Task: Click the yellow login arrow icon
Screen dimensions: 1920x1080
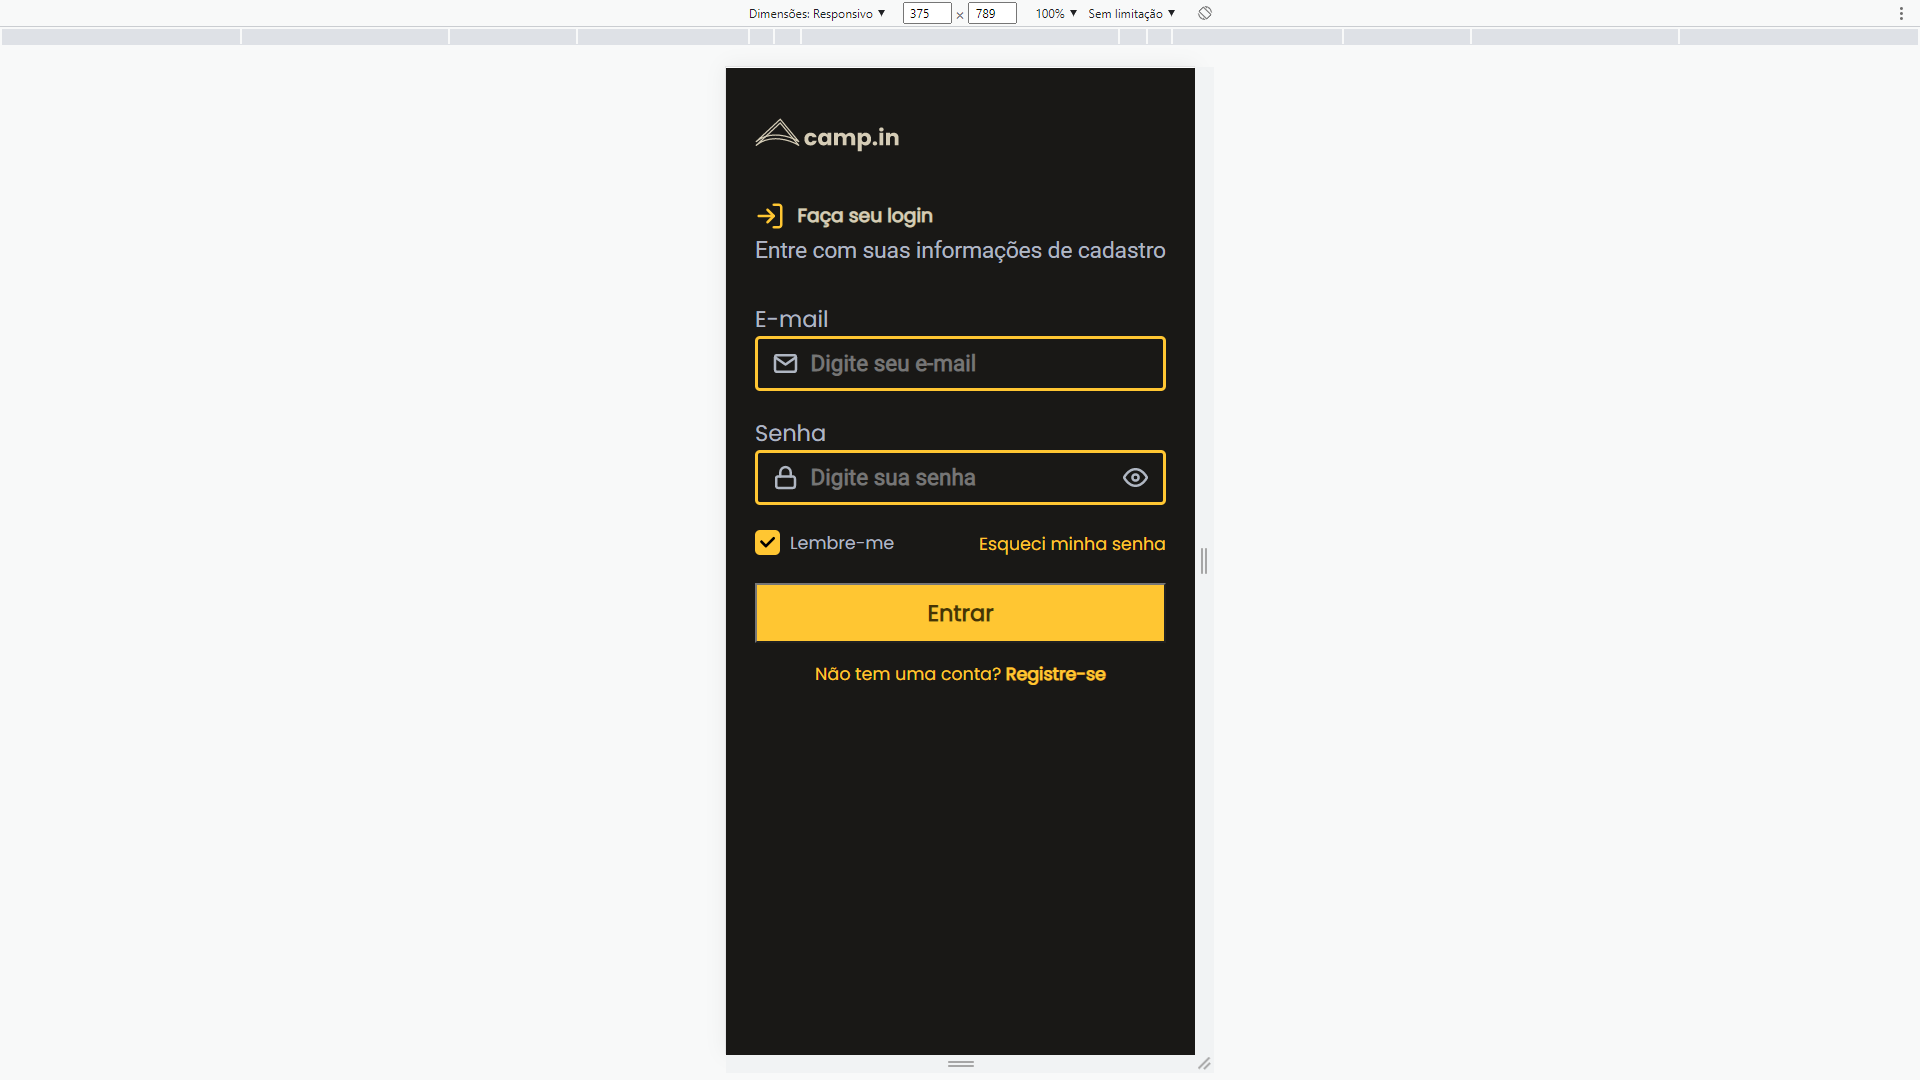Action: (770, 215)
